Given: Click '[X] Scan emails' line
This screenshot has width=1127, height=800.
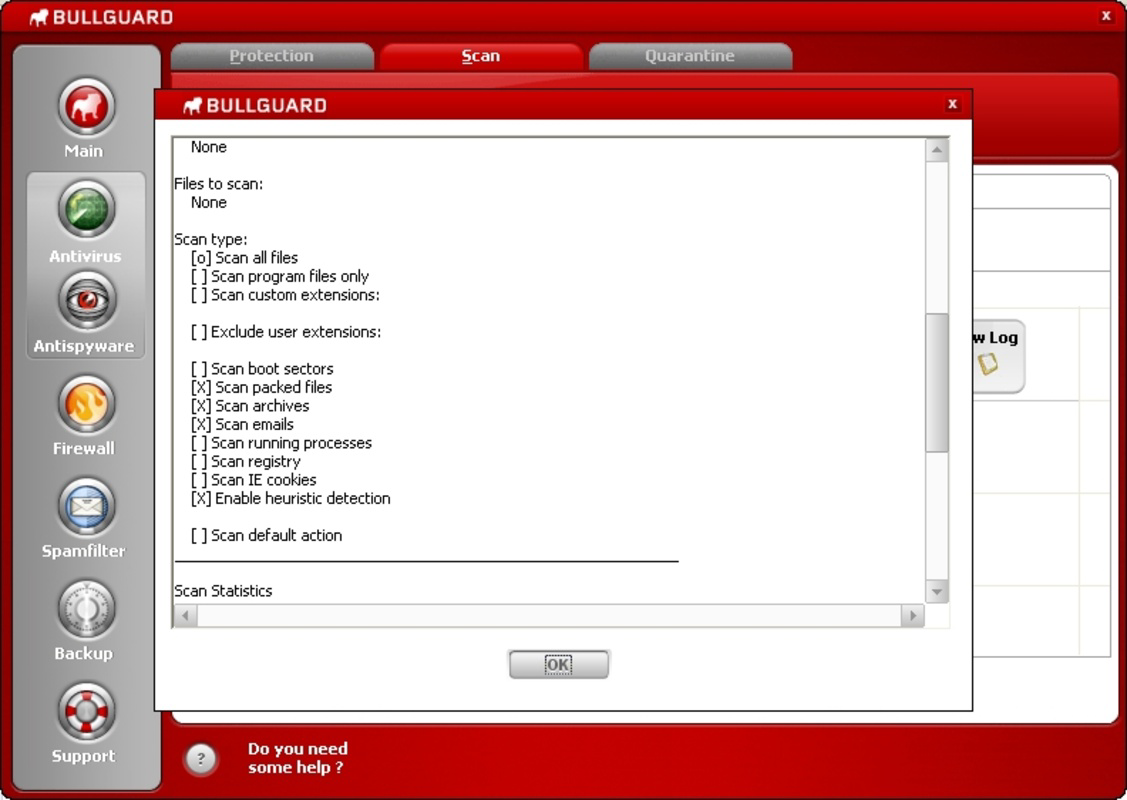Looking at the screenshot, I should click(x=242, y=425).
